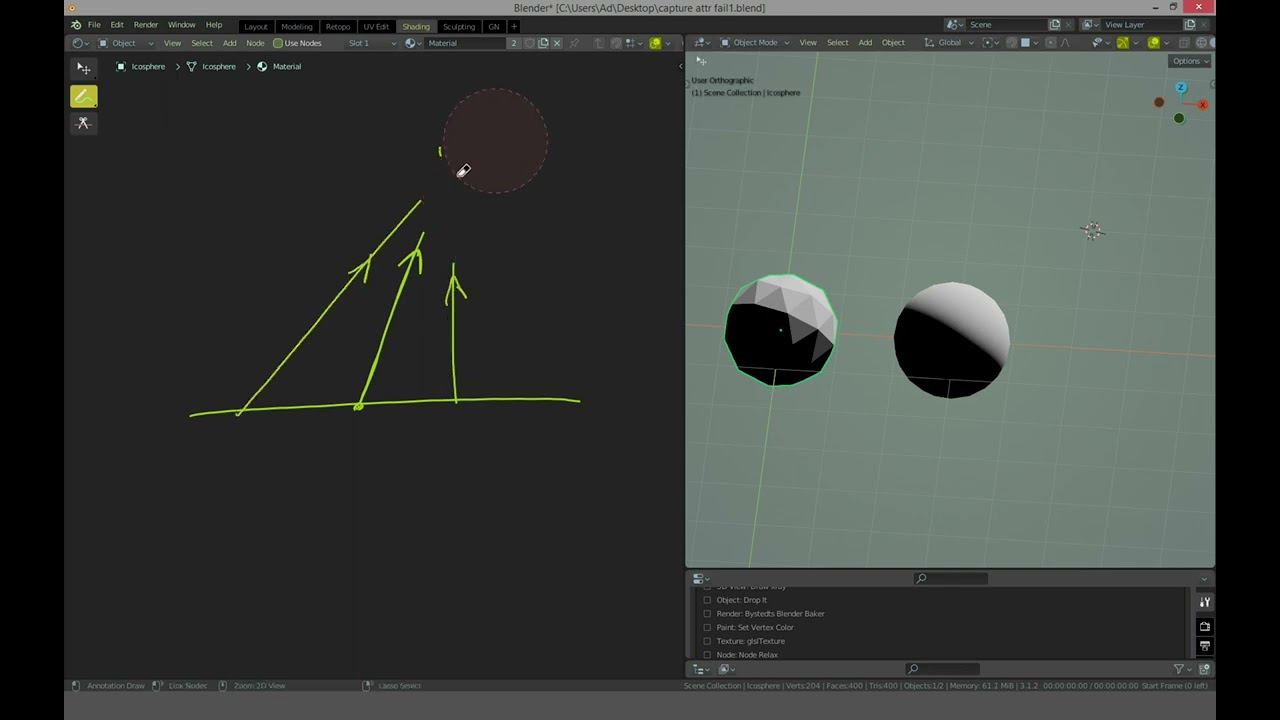Click the View Layer name field

(x=1140, y=25)
